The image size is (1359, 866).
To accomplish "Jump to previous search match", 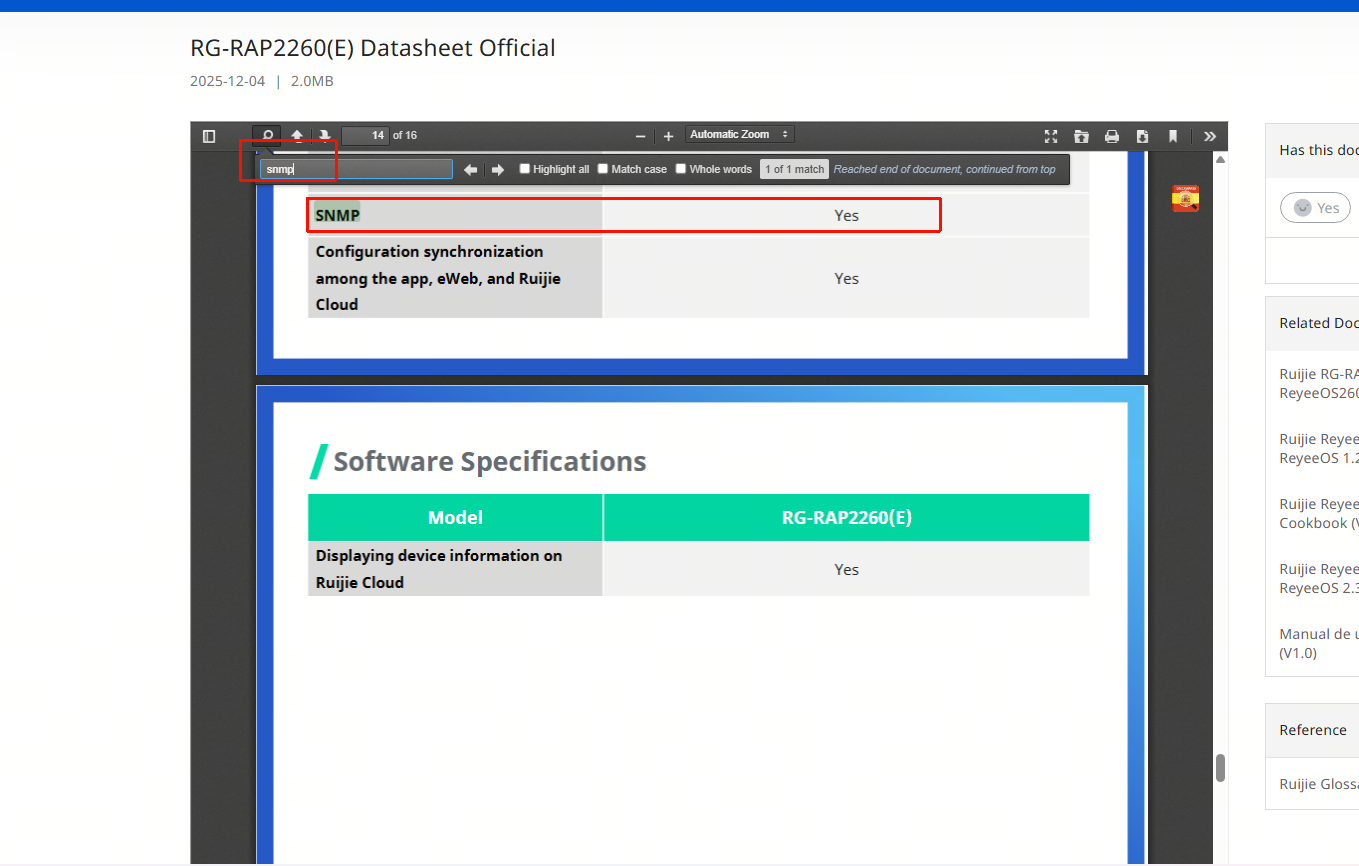I will pyautogui.click(x=470, y=170).
